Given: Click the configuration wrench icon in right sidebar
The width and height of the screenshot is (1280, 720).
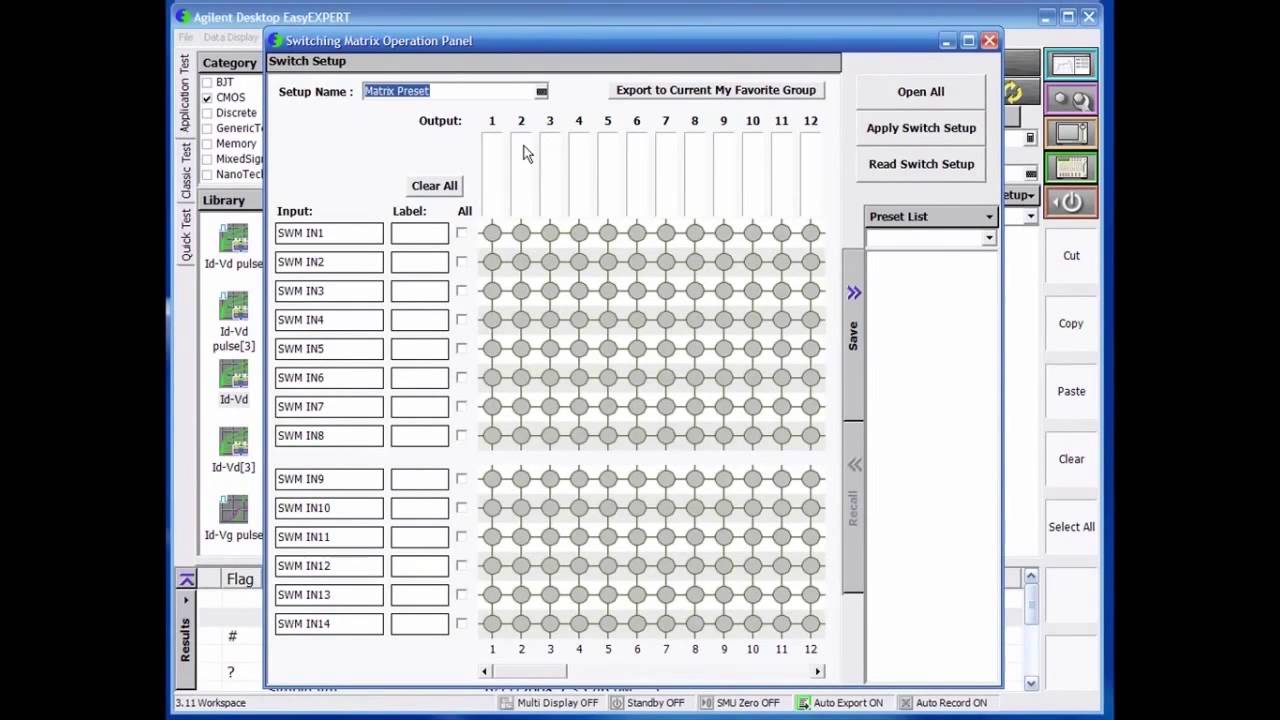Looking at the screenshot, I should tap(1071, 99).
